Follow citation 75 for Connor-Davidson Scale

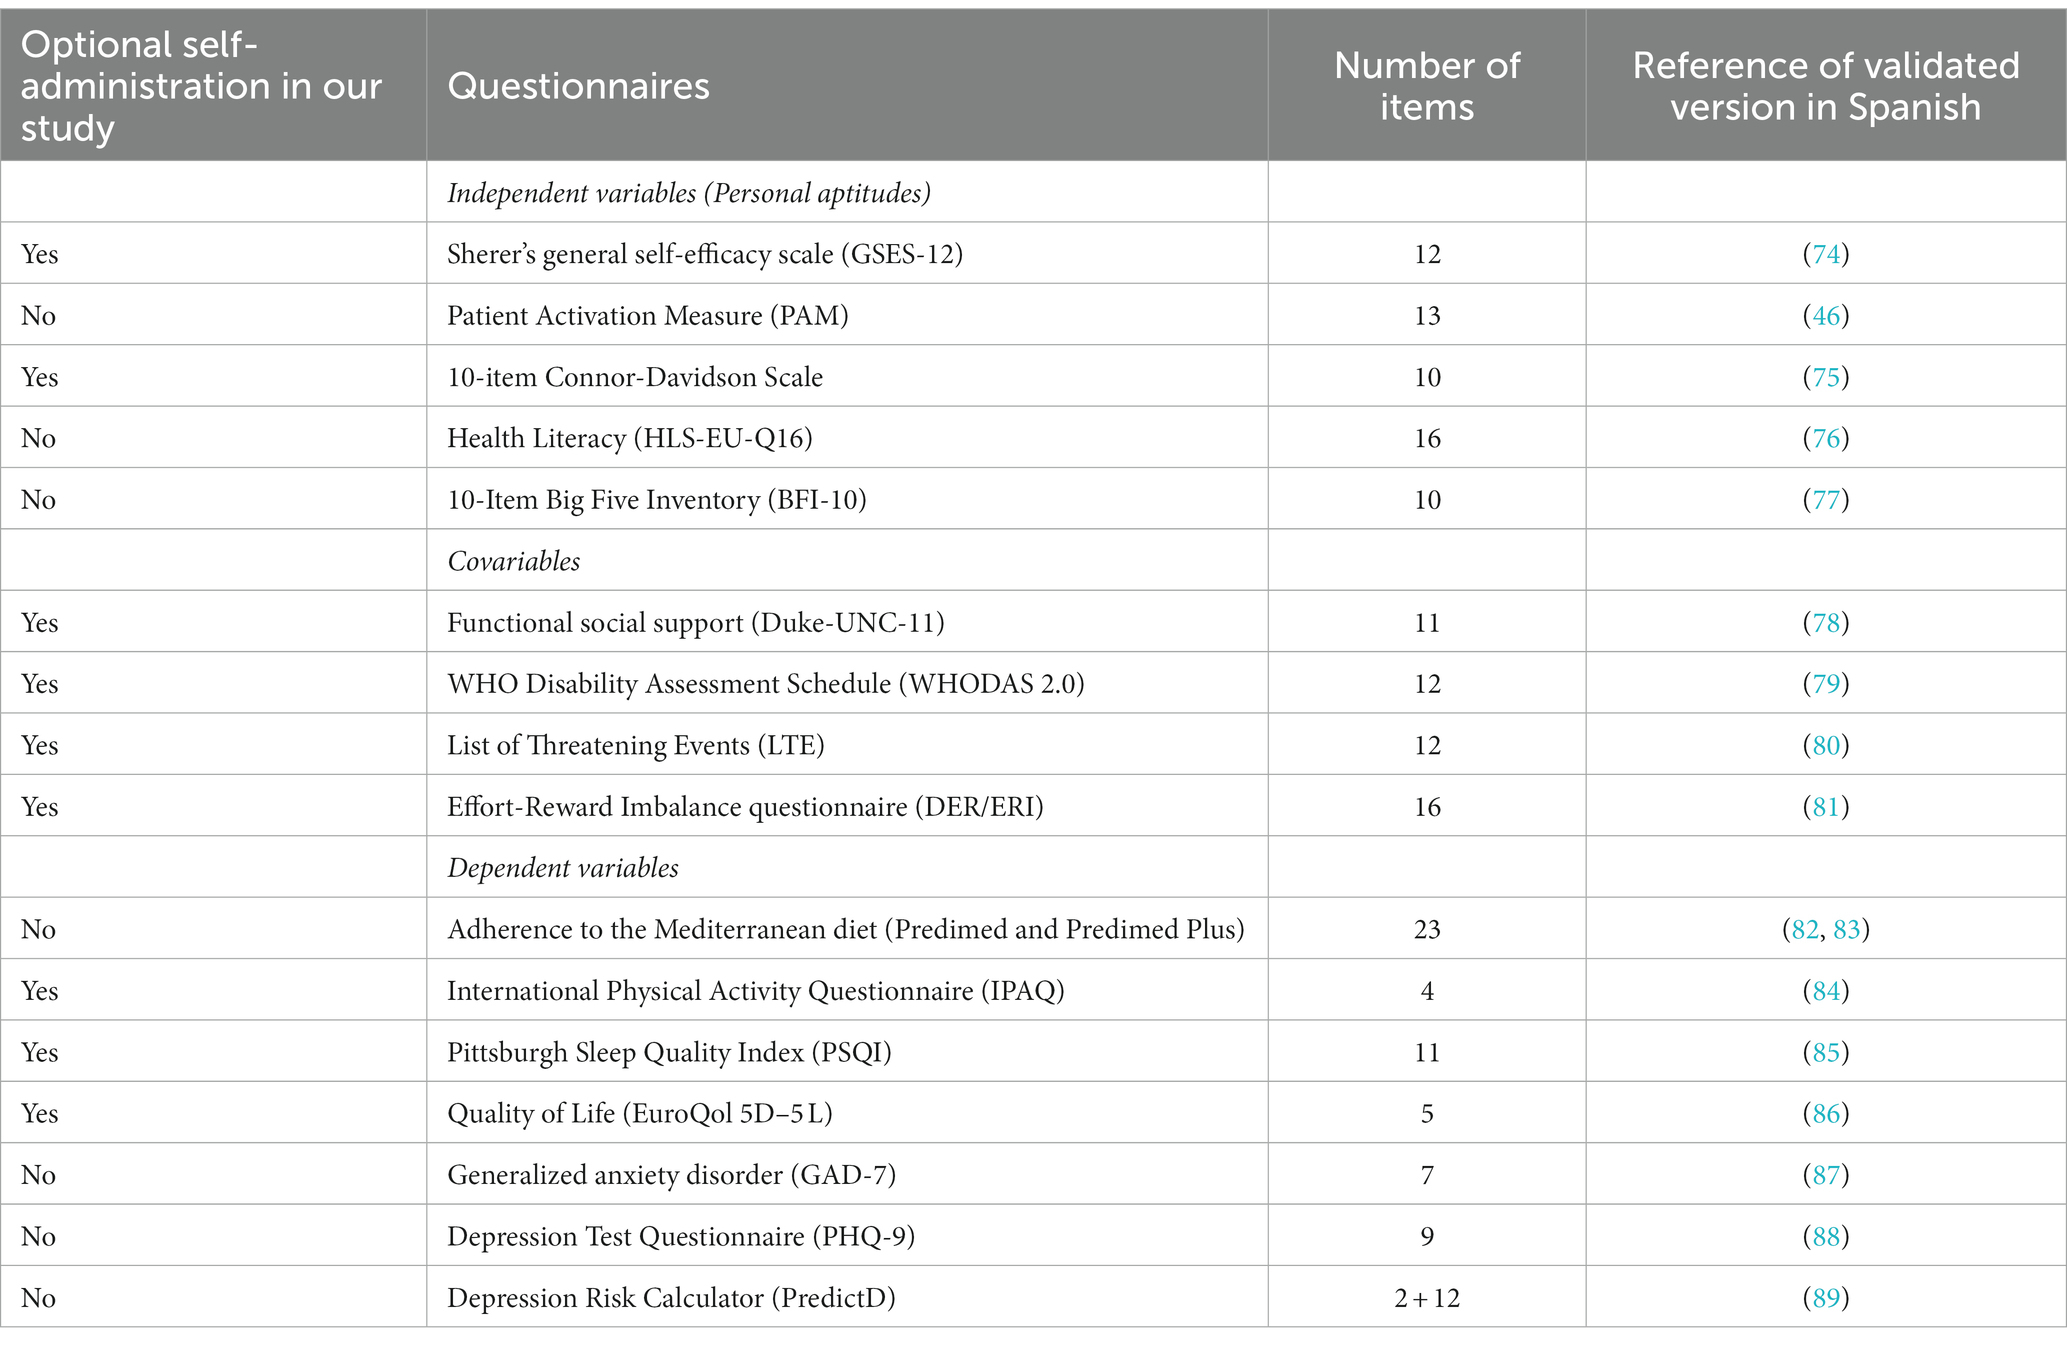pyautogui.click(x=1826, y=377)
